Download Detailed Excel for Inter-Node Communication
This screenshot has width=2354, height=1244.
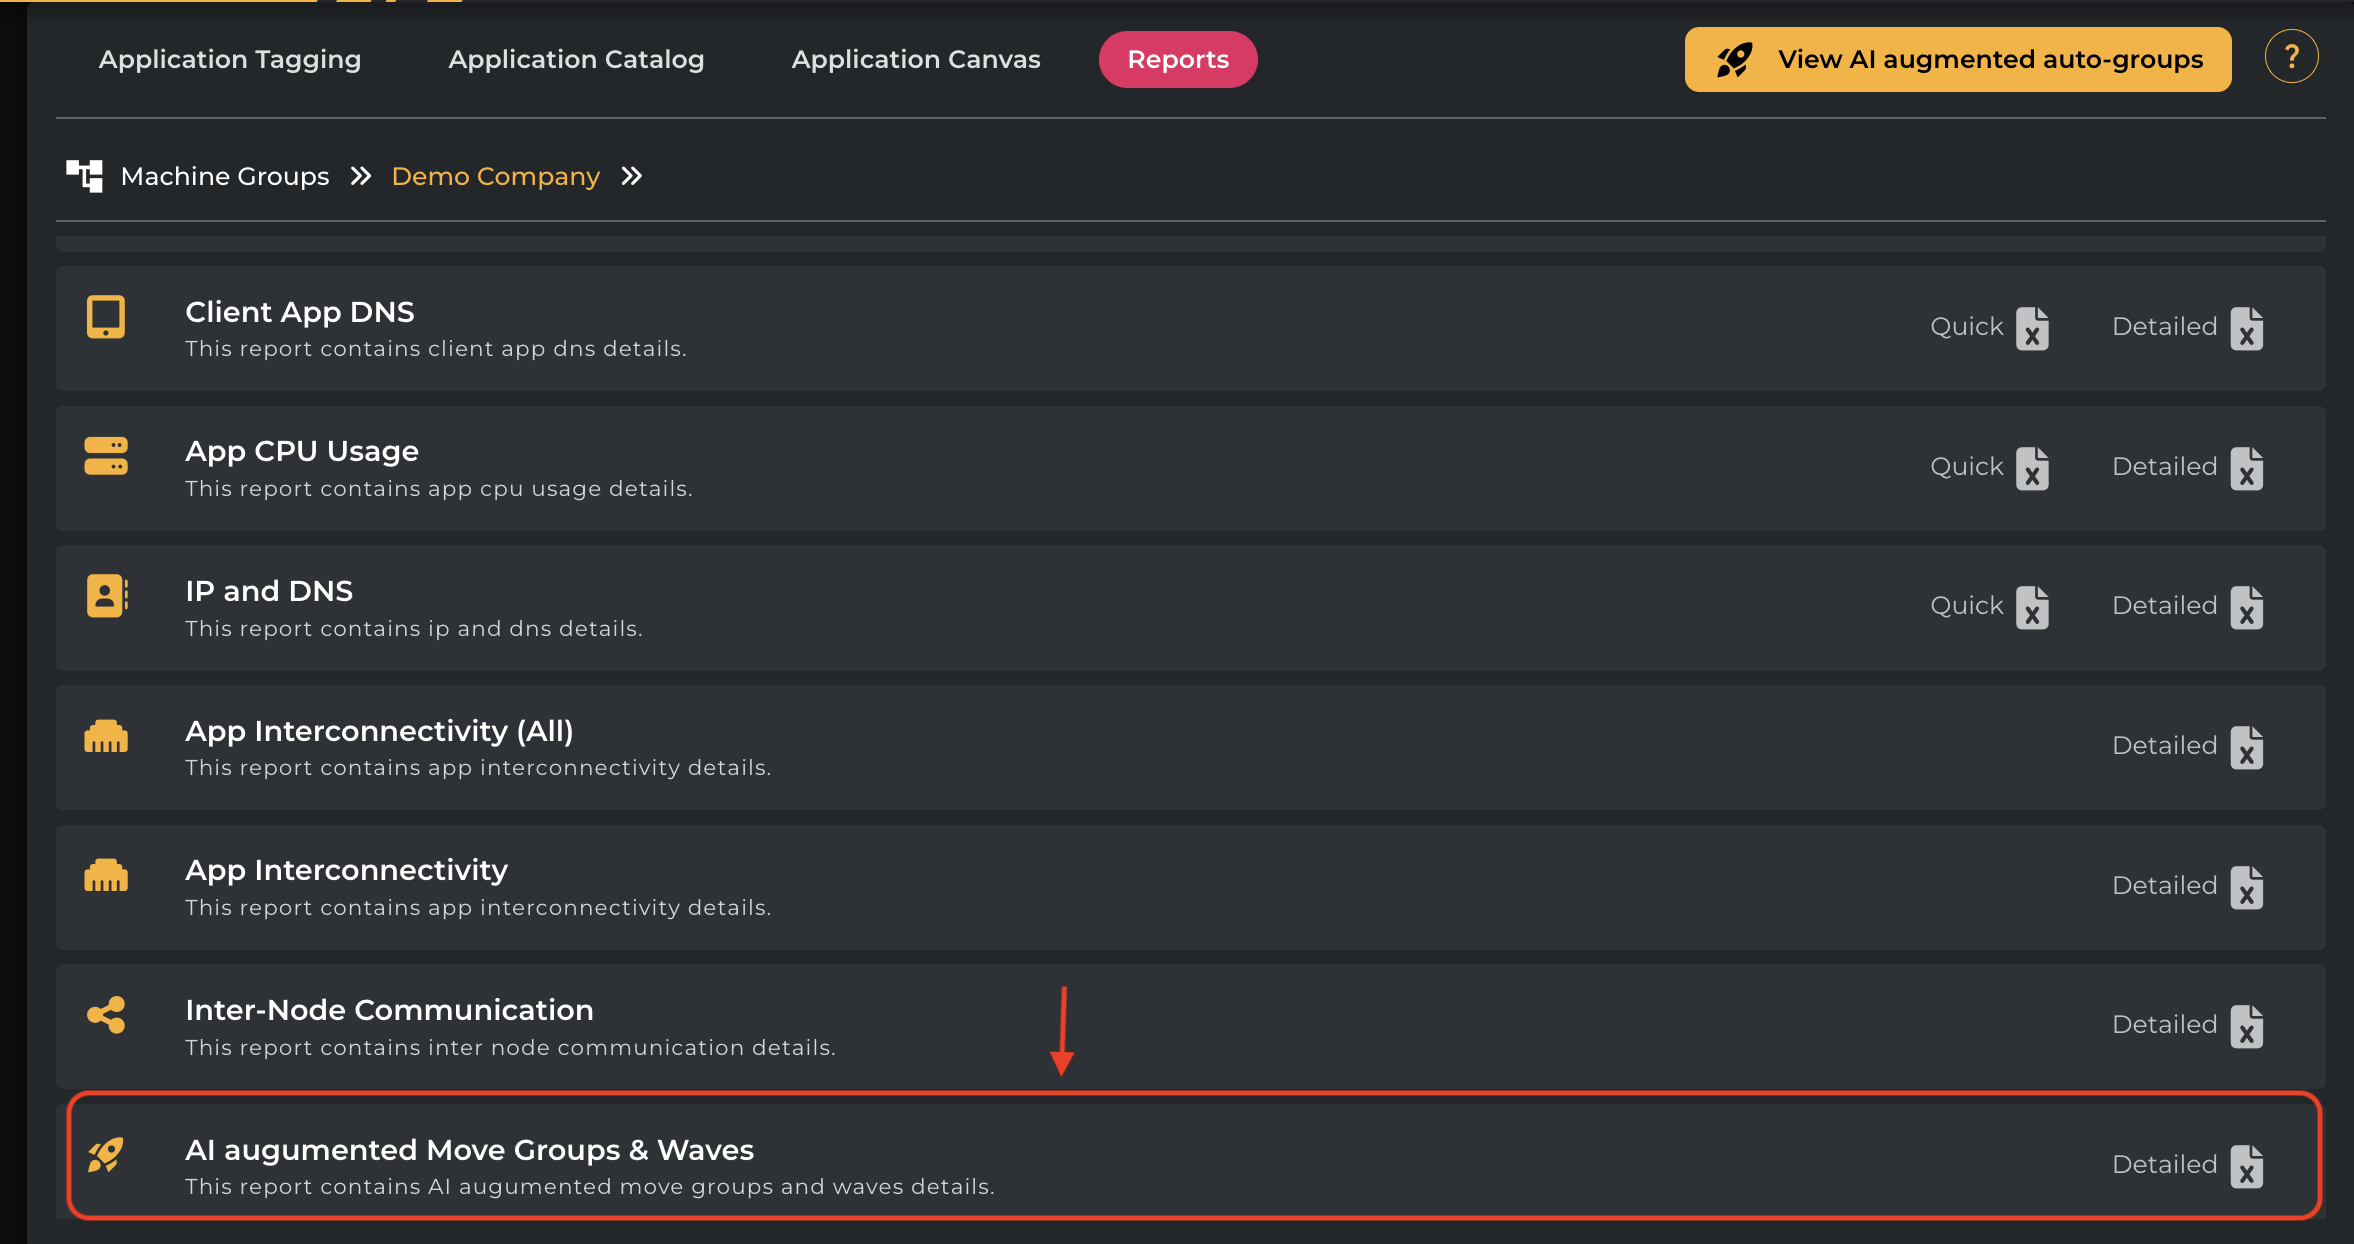coord(2246,1026)
